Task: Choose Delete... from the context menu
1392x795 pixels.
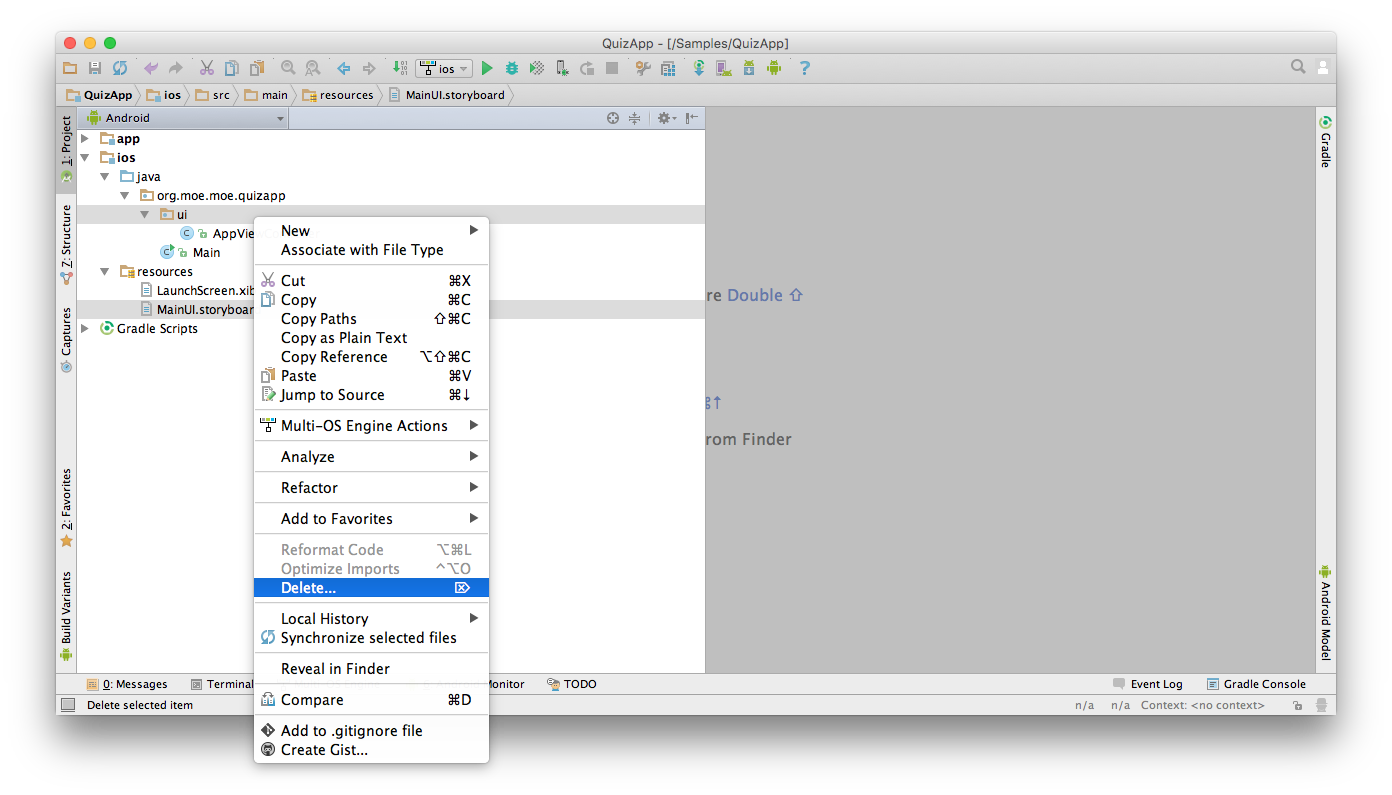Action: pyautogui.click(x=371, y=588)
